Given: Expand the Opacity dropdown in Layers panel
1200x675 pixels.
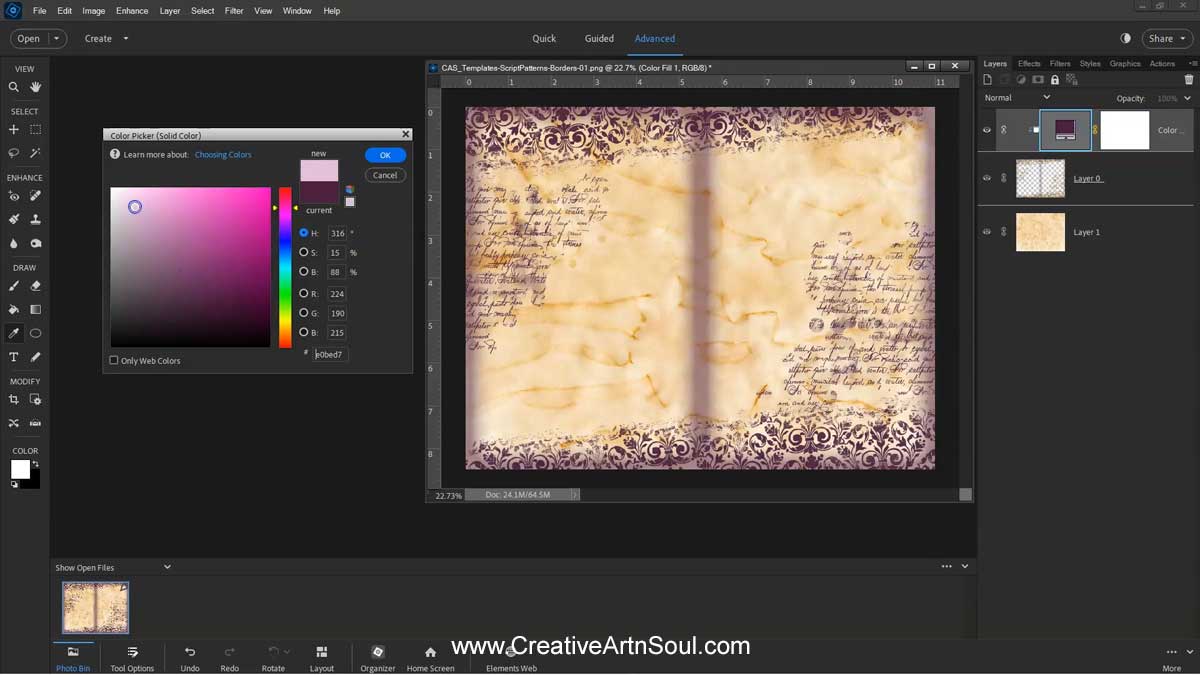Looking at the screenshot, I should click(1186, 97).
